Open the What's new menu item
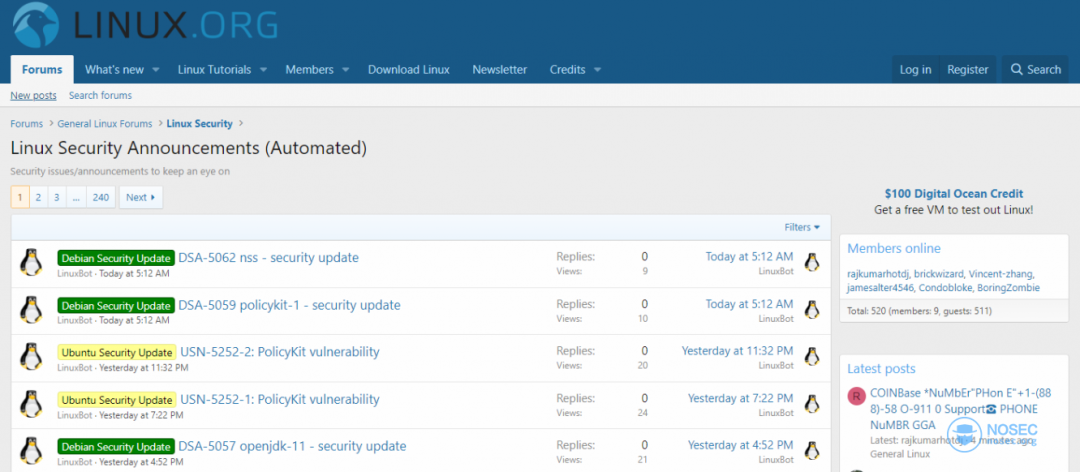 (114, 70)
